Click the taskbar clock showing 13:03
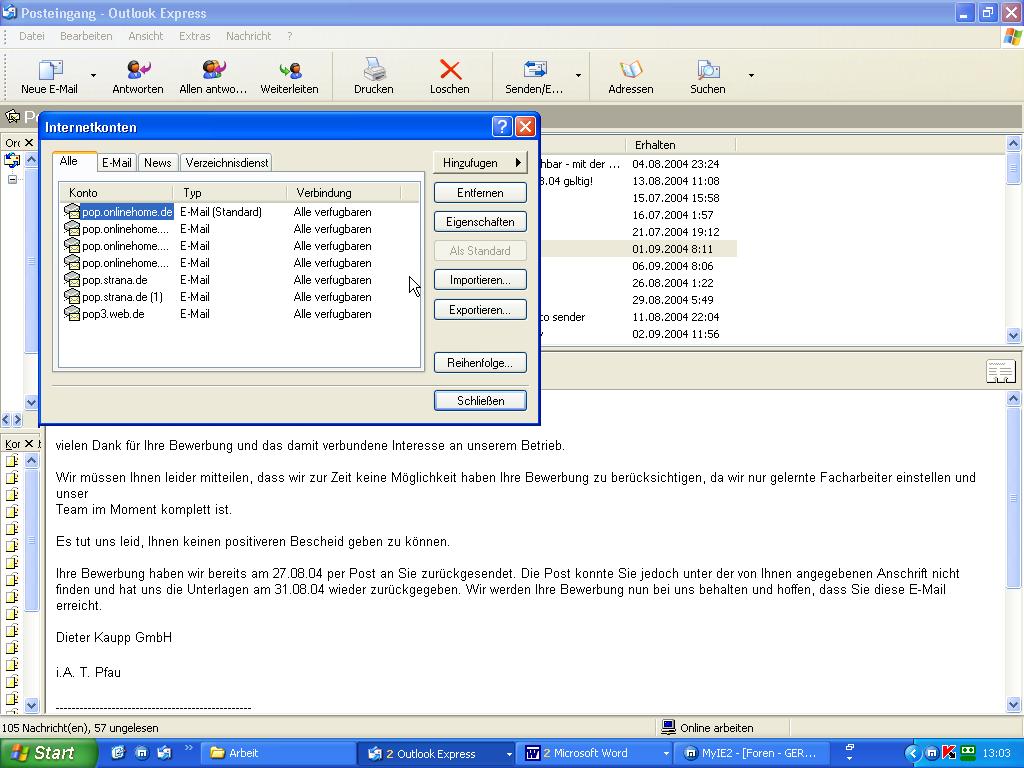This screenshot has width=1024, height=768. [x=997, y=754]
